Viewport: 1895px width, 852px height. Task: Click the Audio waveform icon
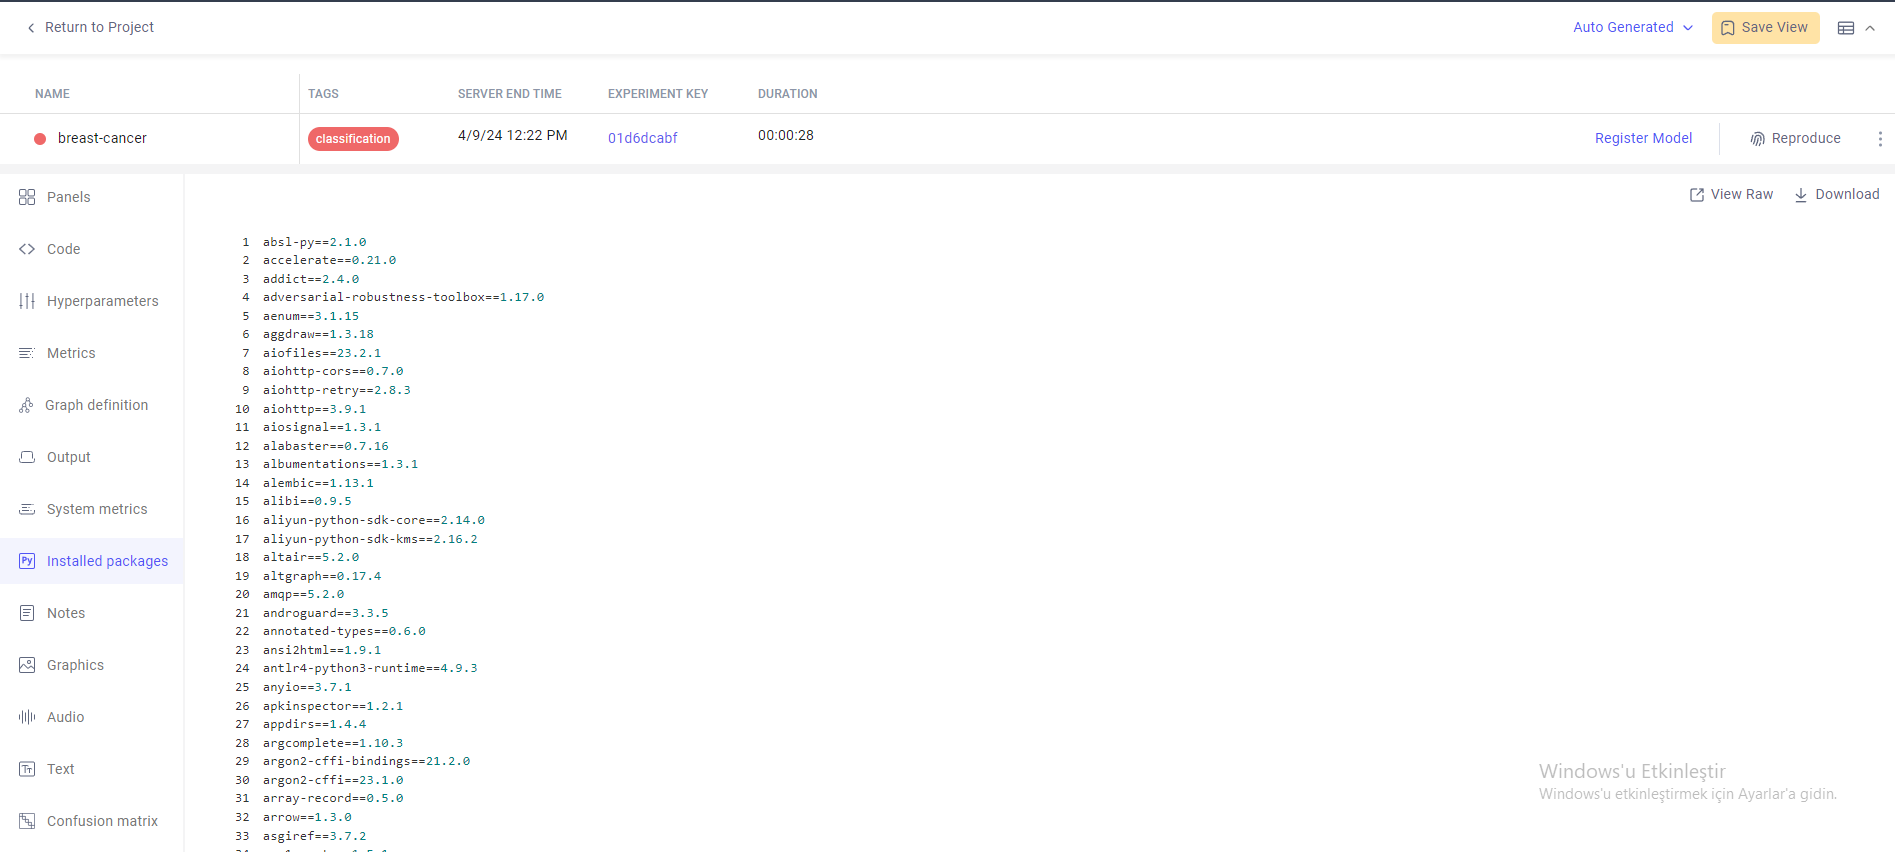point(27,717)
